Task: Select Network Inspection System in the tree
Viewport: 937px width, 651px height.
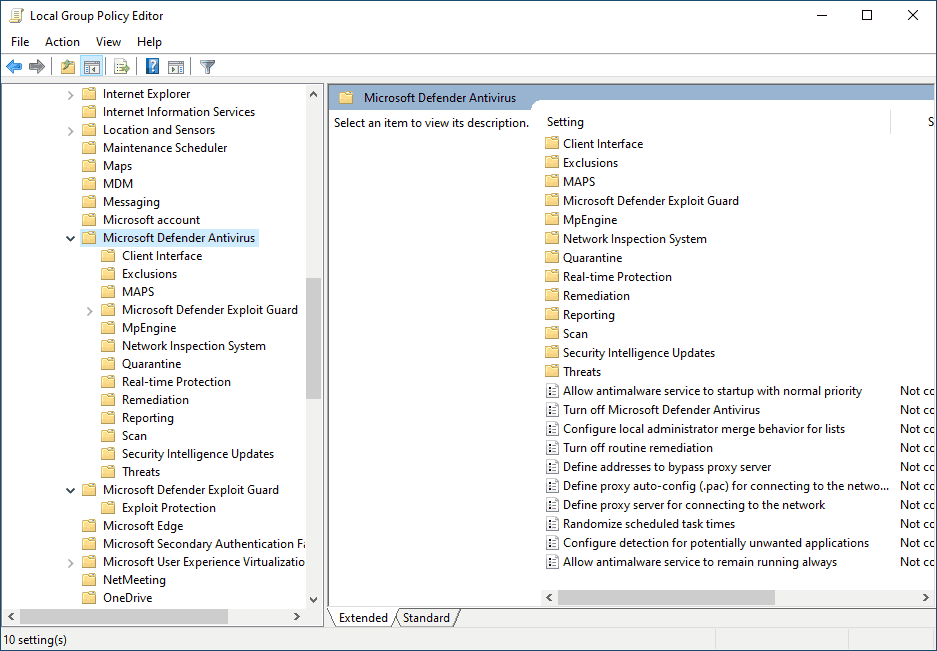Action: (x=194, y=346)
